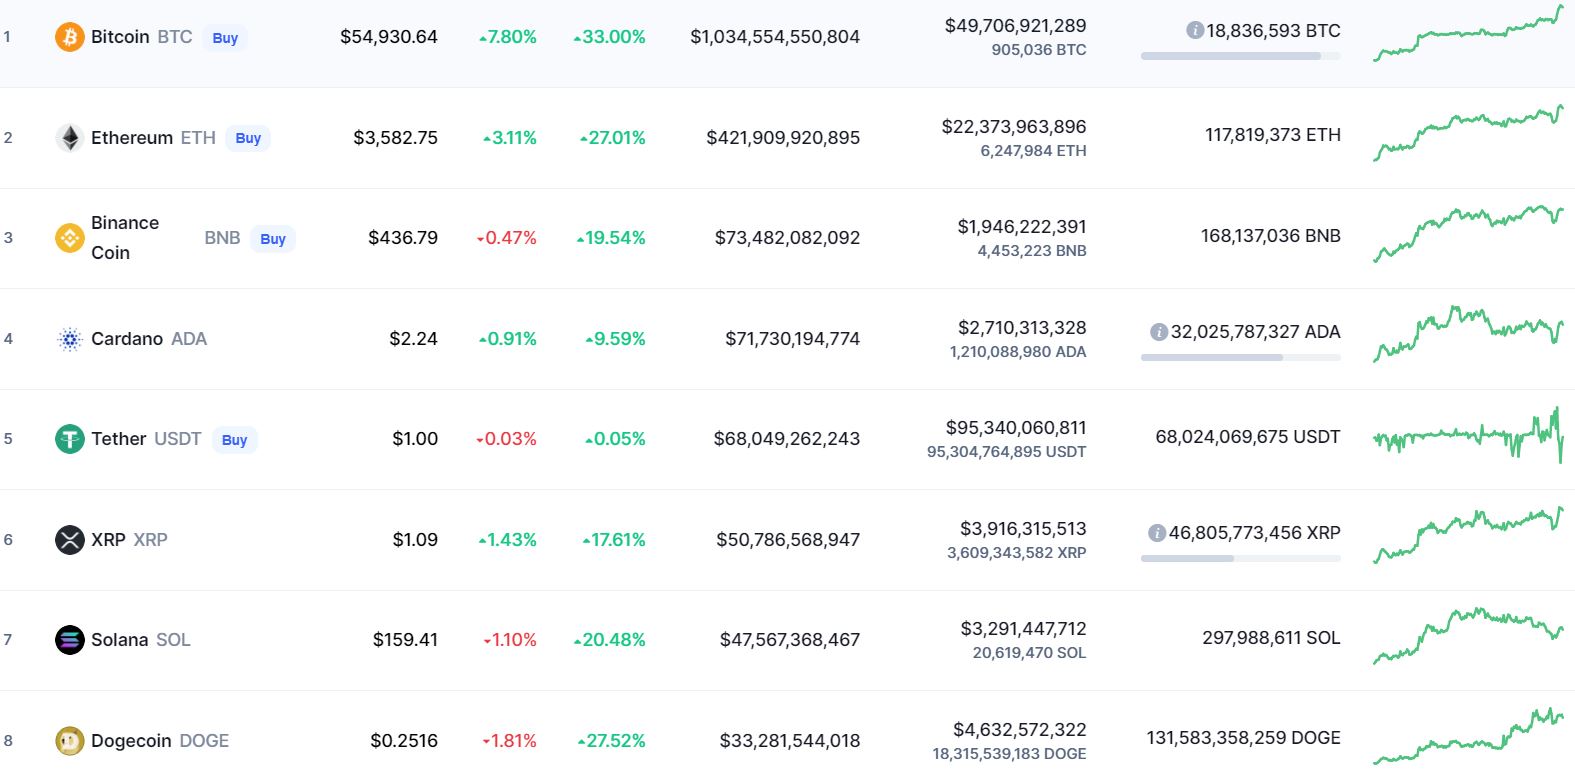Click the Tether logo icon
Screen dimensions: 1575x778
[69, 439]
